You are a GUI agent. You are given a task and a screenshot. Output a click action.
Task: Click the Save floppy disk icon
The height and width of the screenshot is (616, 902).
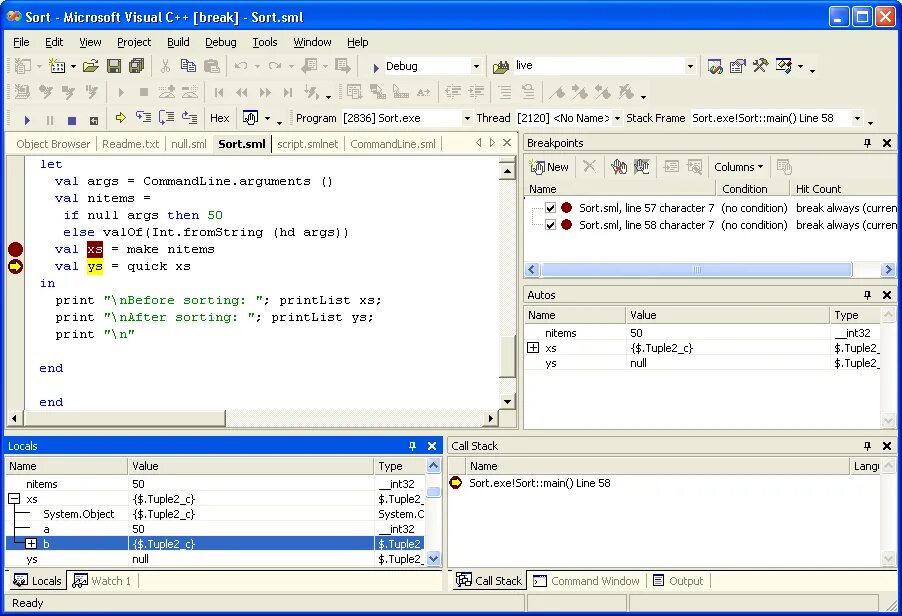114,66
